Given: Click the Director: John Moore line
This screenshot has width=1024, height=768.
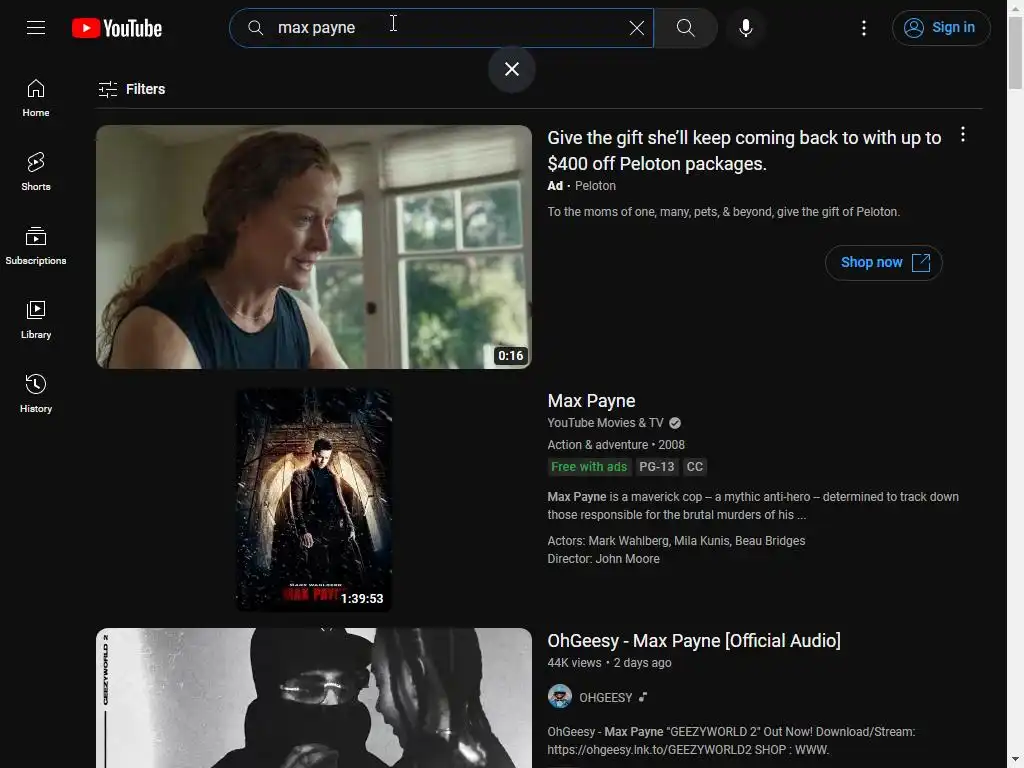Looking at the screenshot, I should [603, 558].
